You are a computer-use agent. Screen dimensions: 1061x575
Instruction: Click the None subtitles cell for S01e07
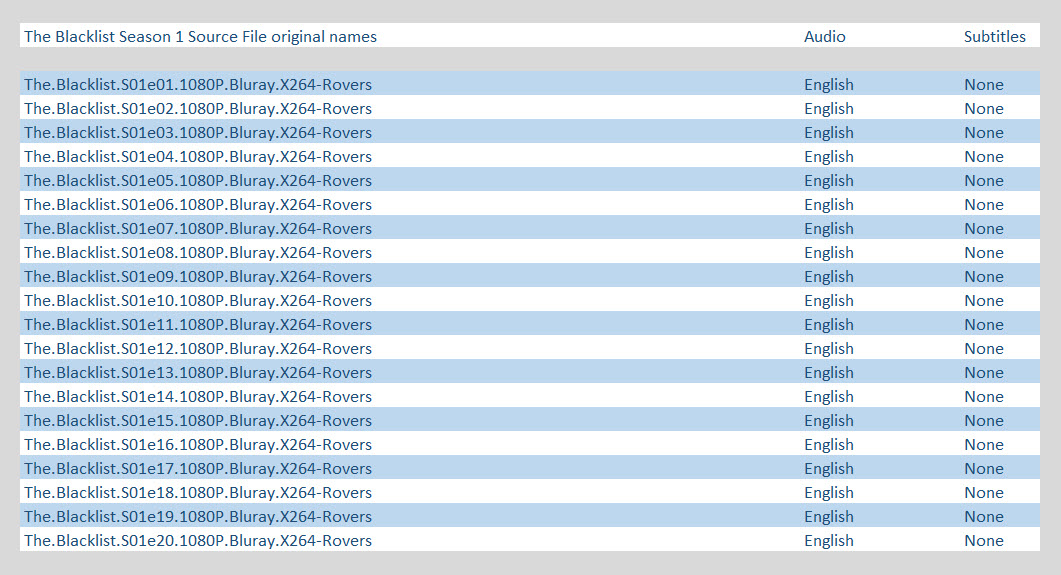click(x=984, y=229)
